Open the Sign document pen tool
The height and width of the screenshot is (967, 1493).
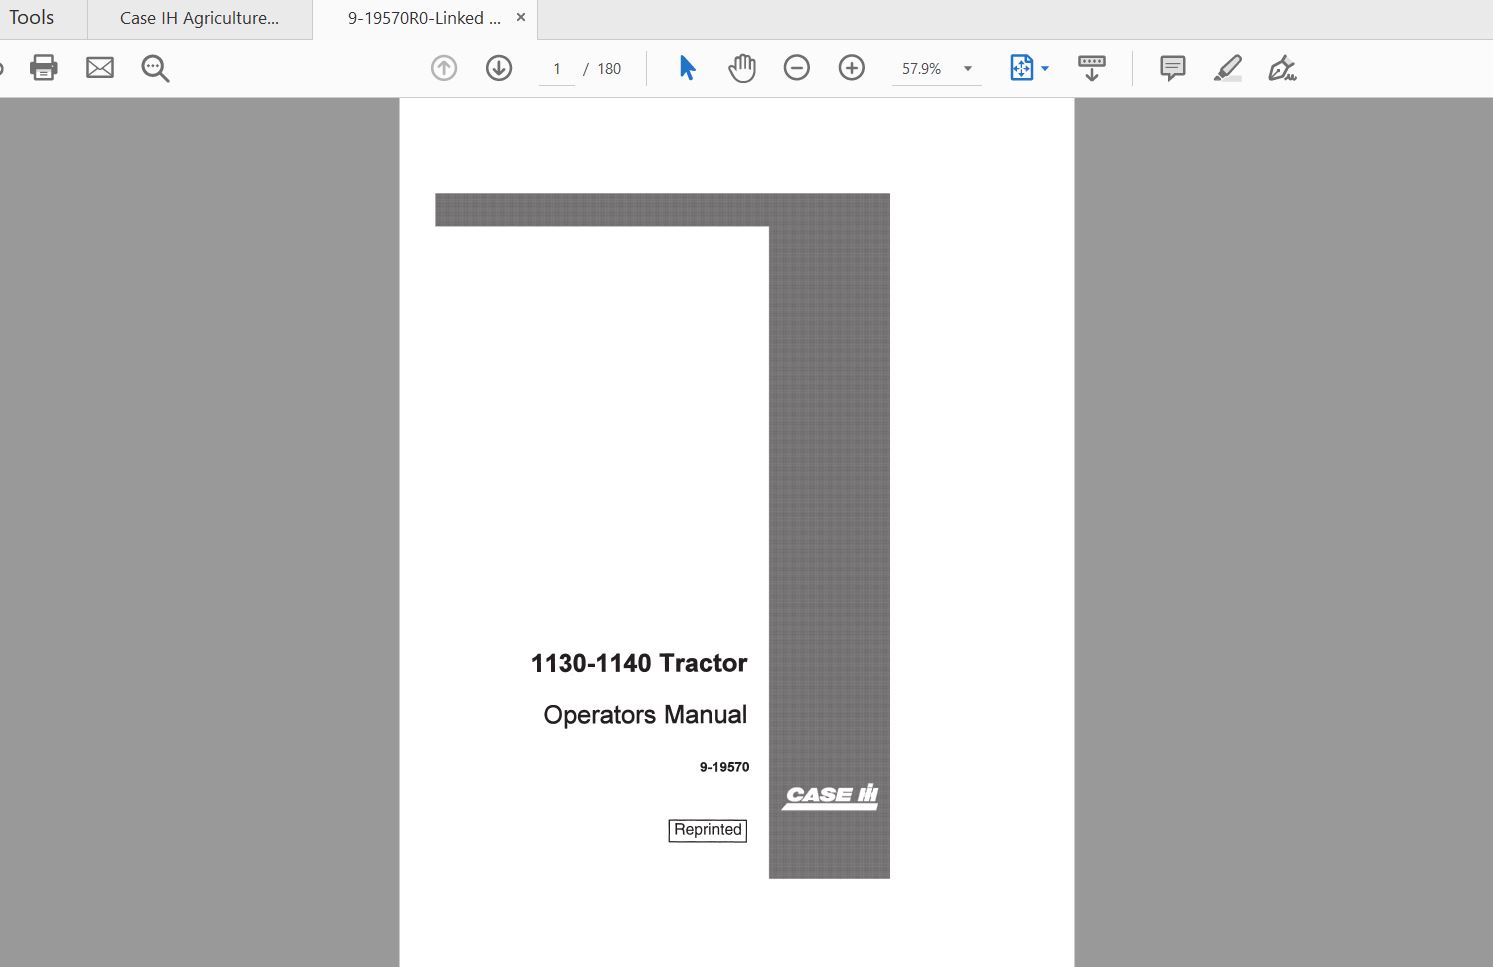pyautogui.click(x=1282, y=68)
